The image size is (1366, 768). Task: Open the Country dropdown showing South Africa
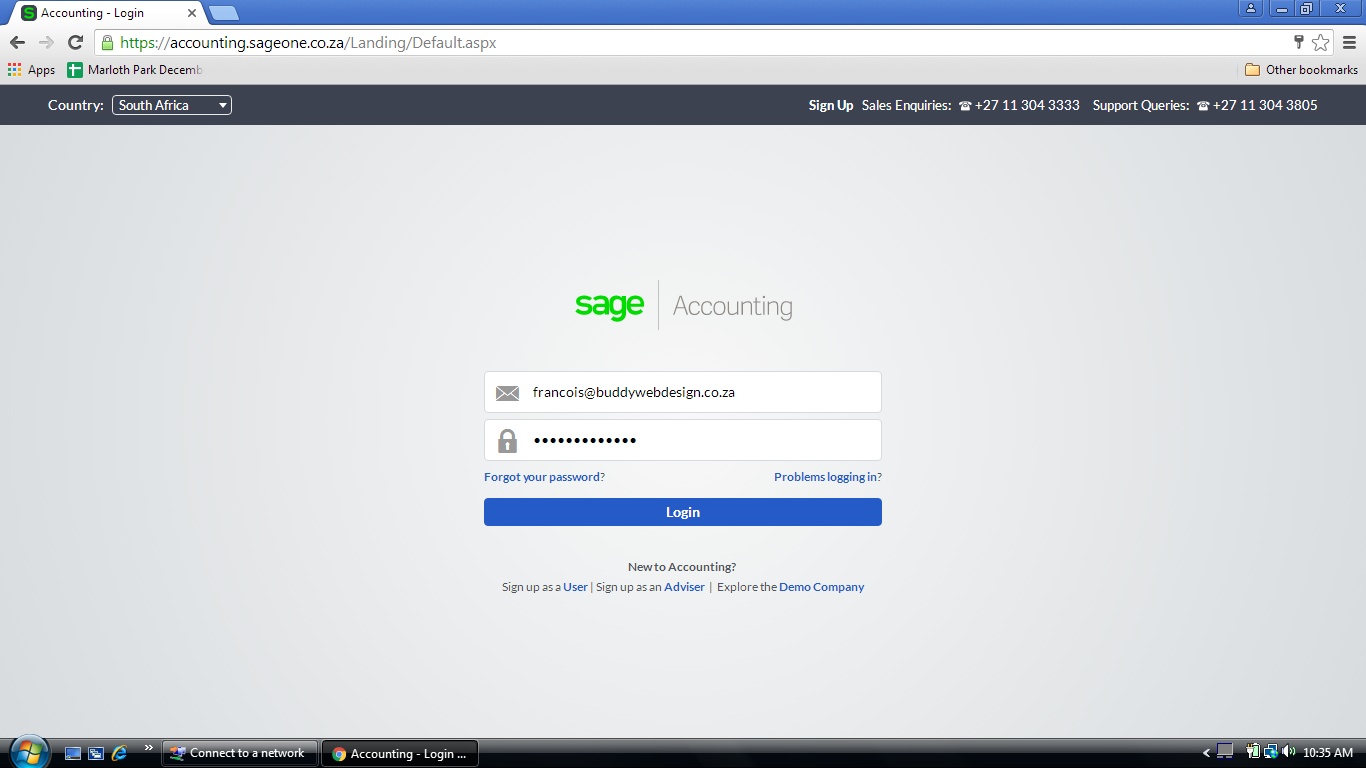172,105
